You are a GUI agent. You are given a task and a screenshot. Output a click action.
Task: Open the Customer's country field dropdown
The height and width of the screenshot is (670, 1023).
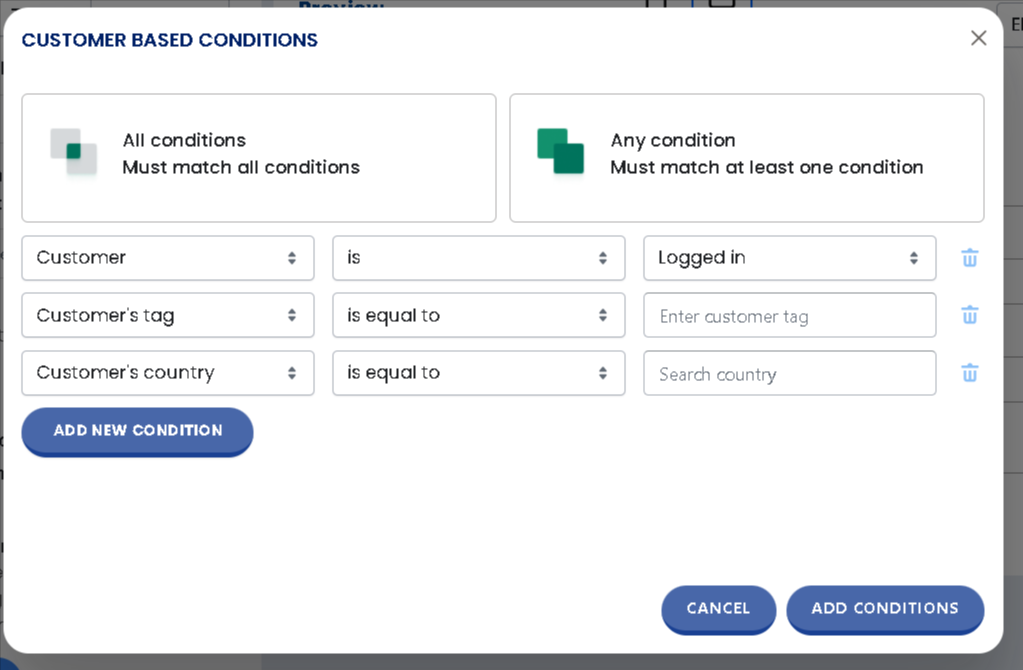pos(168,373)
